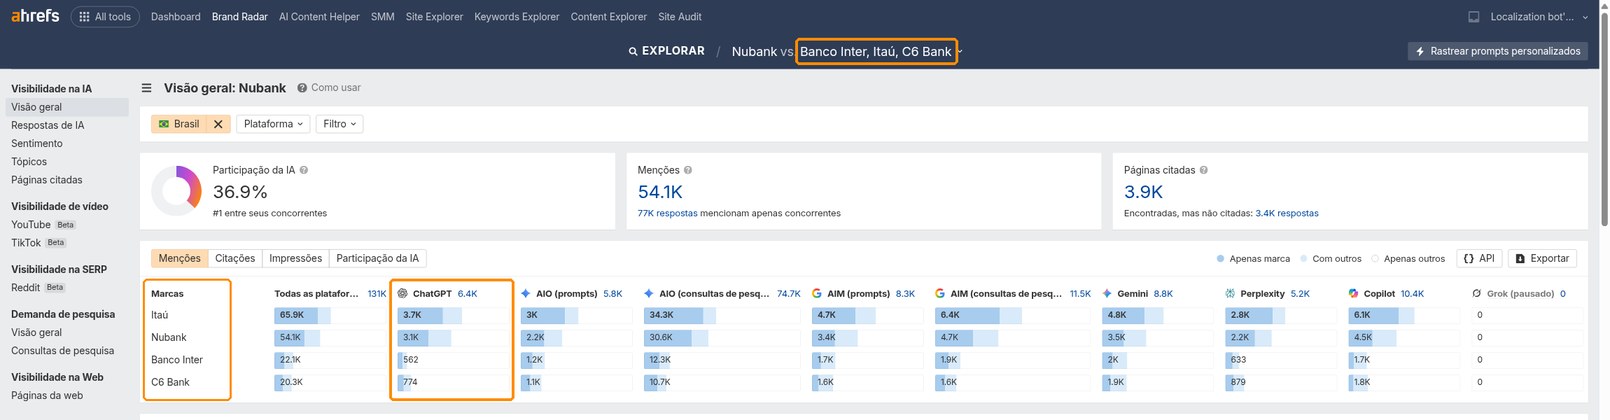This screenshot has width=1610, height=420.
Task: Open the Dashboard menu item
Action: (176, 17)
